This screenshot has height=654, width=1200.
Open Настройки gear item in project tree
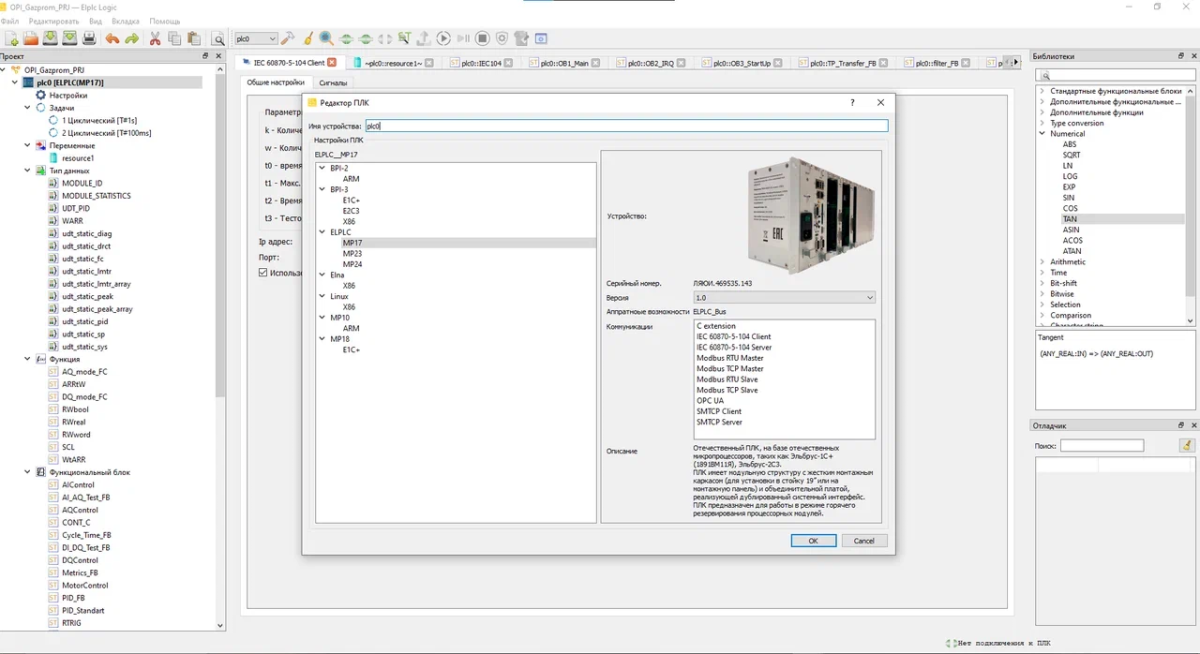pyautogui.click(x=68, y=95)
